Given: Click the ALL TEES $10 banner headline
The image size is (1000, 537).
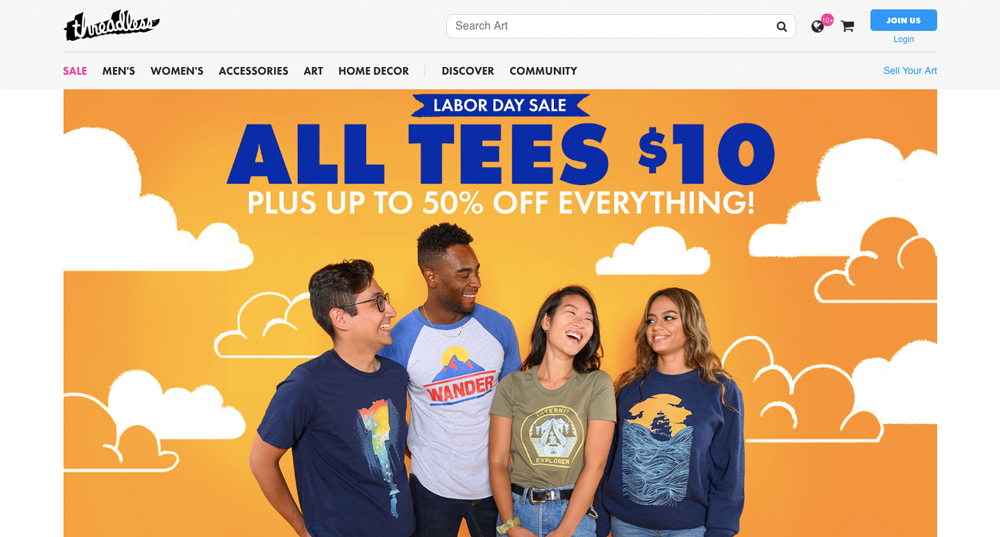Looking at the screenshot, I should click(501, 154).
